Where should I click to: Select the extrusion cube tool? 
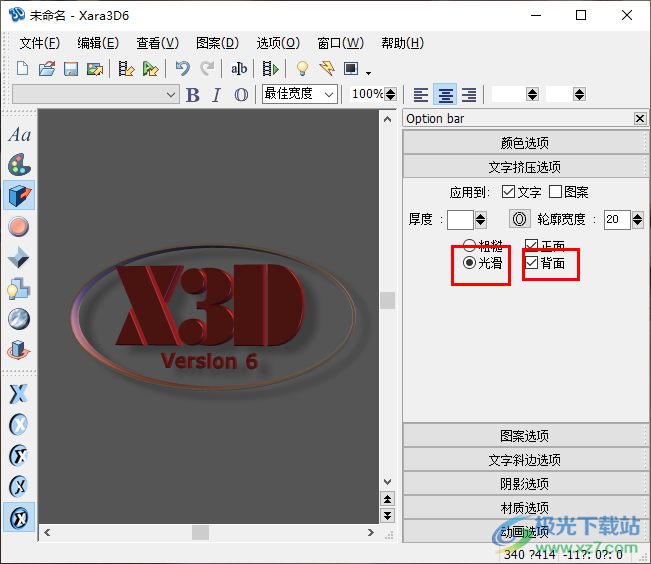(x=19, y=195)
